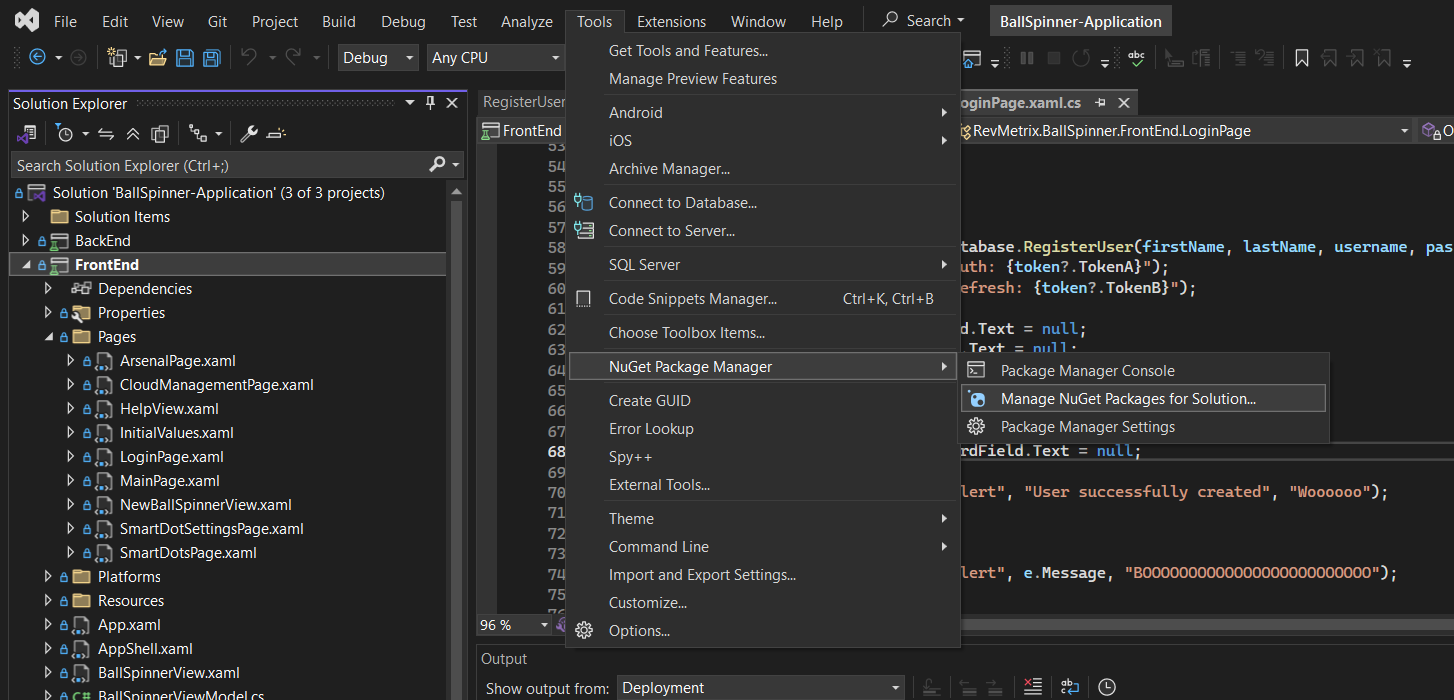
Task: Expand the Solution Items folder
Action: 27,217
